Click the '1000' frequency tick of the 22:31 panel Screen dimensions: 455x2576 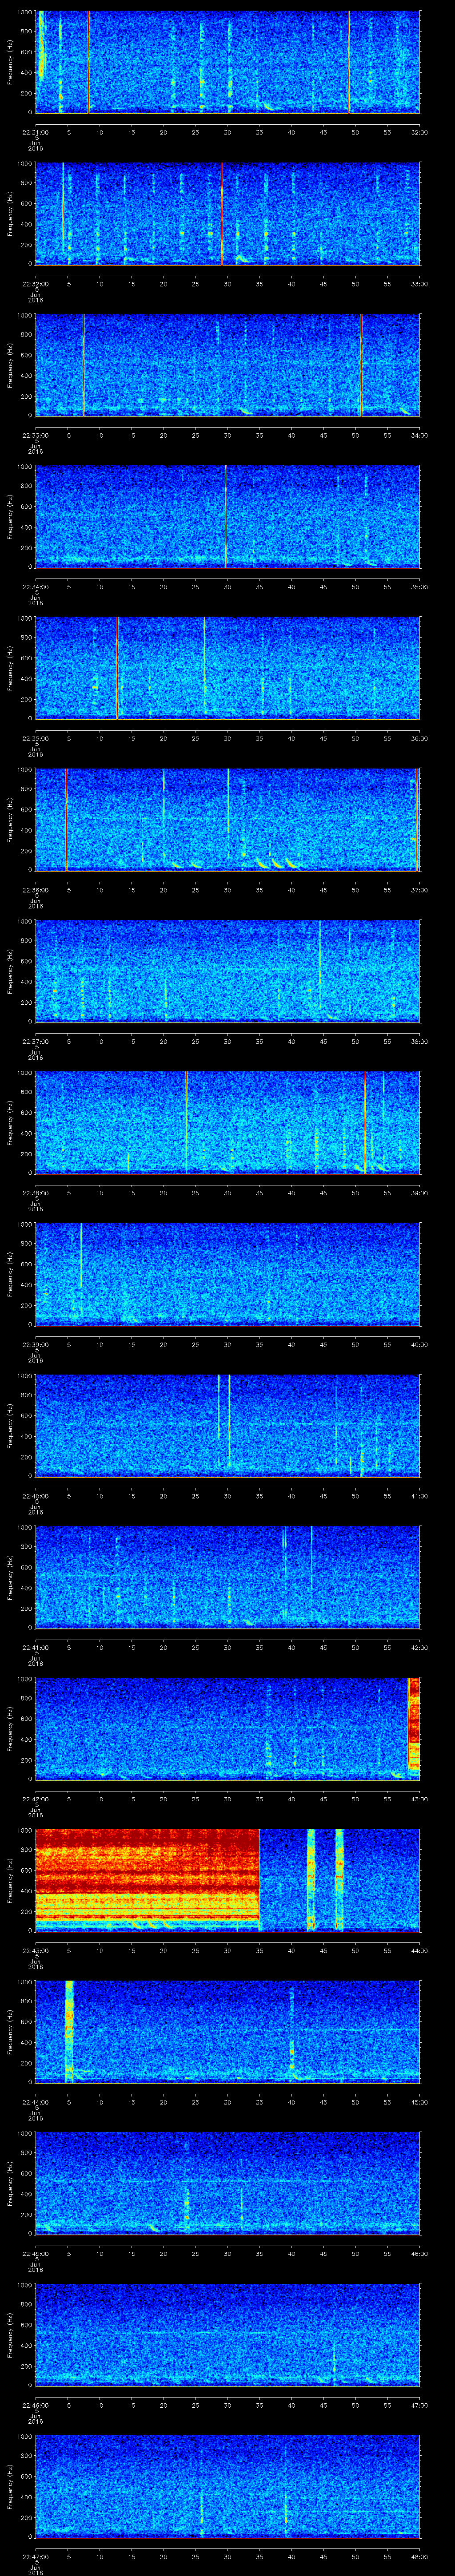tap(24, 13)
